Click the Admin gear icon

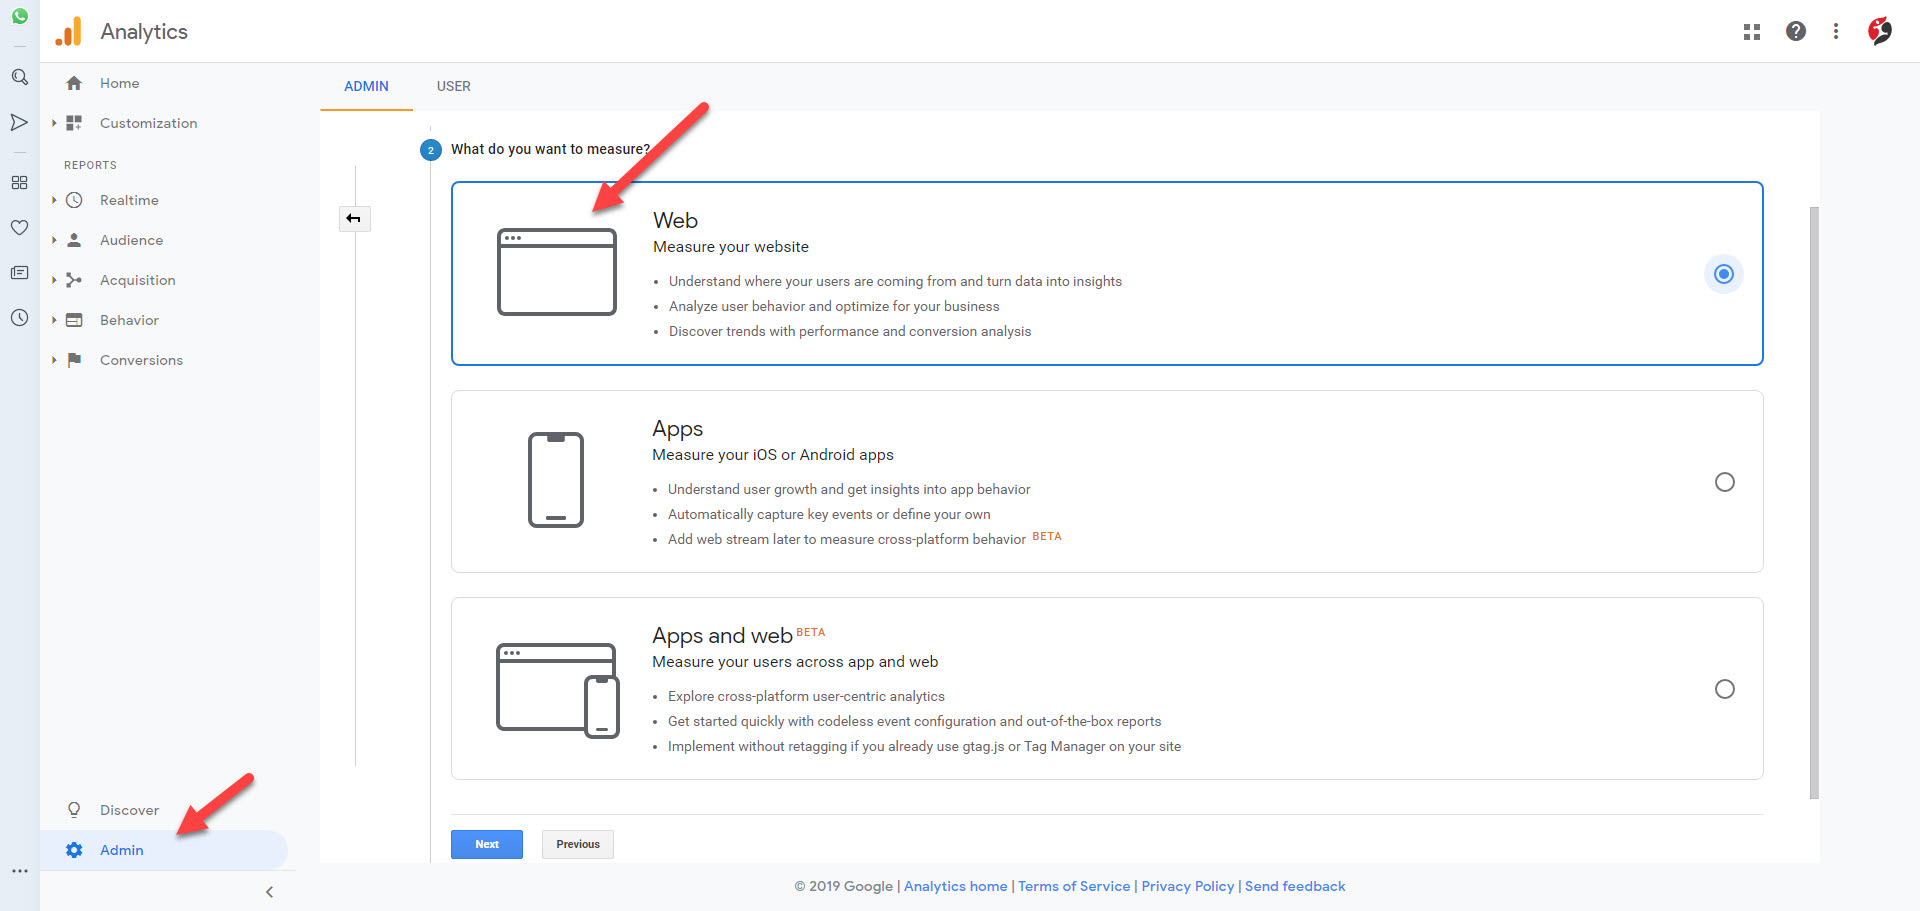[x=74, y=850]
